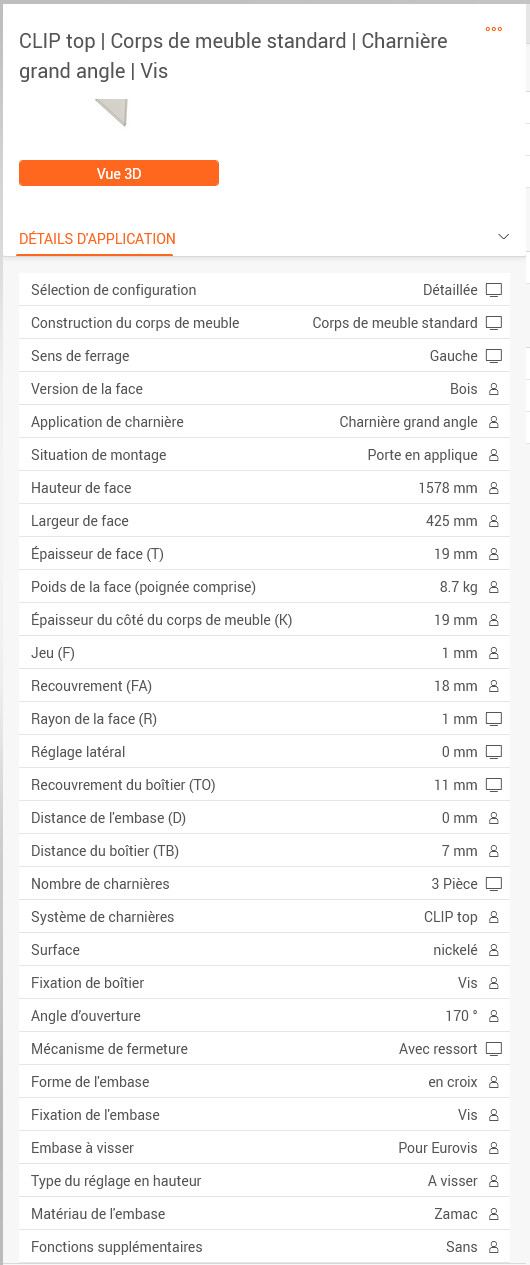The image size is (530, 1265).
Task: Click monitor icon next to Détaillée
Action: coord(493,290)
